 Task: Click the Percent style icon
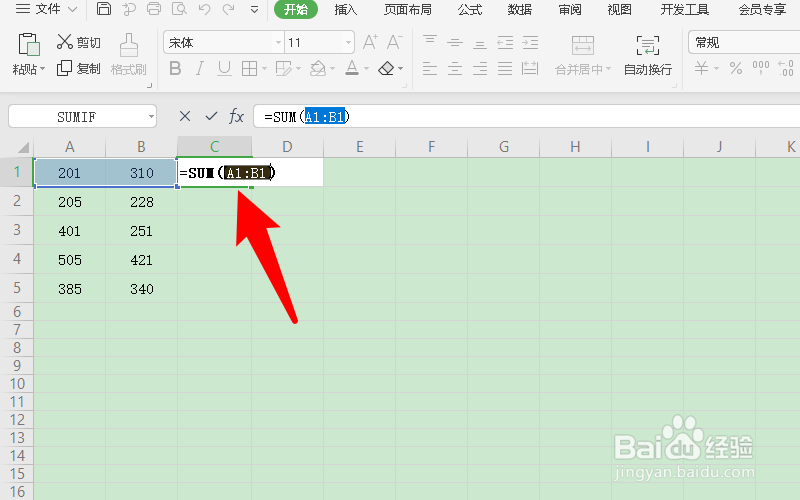point(736,68)
